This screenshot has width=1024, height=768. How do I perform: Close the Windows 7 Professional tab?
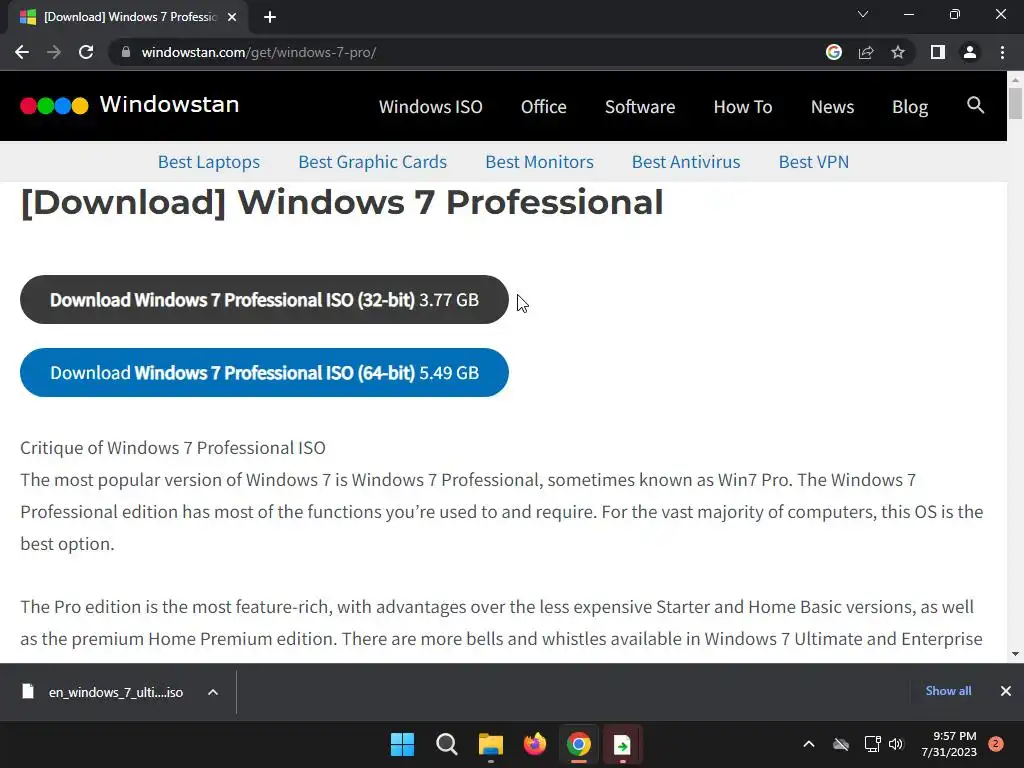tap(232, 17)
